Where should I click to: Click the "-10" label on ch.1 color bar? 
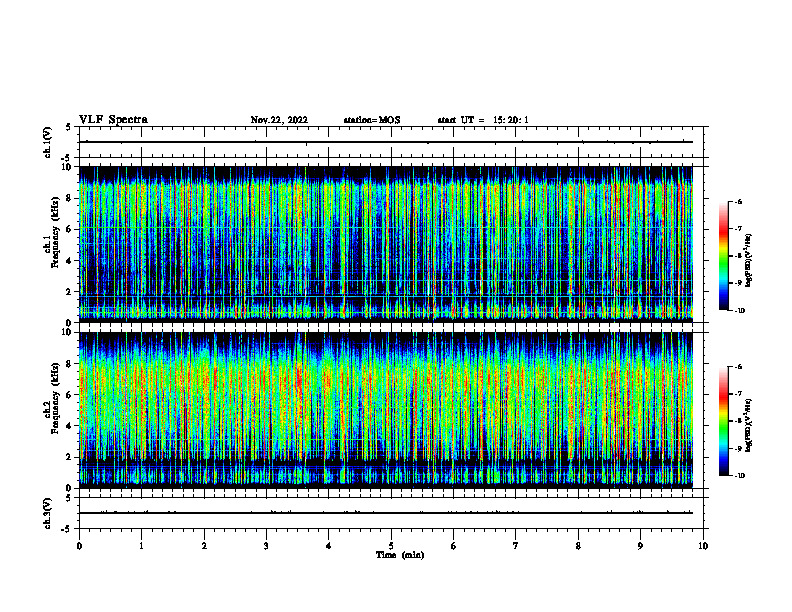[x=739, y=311]
